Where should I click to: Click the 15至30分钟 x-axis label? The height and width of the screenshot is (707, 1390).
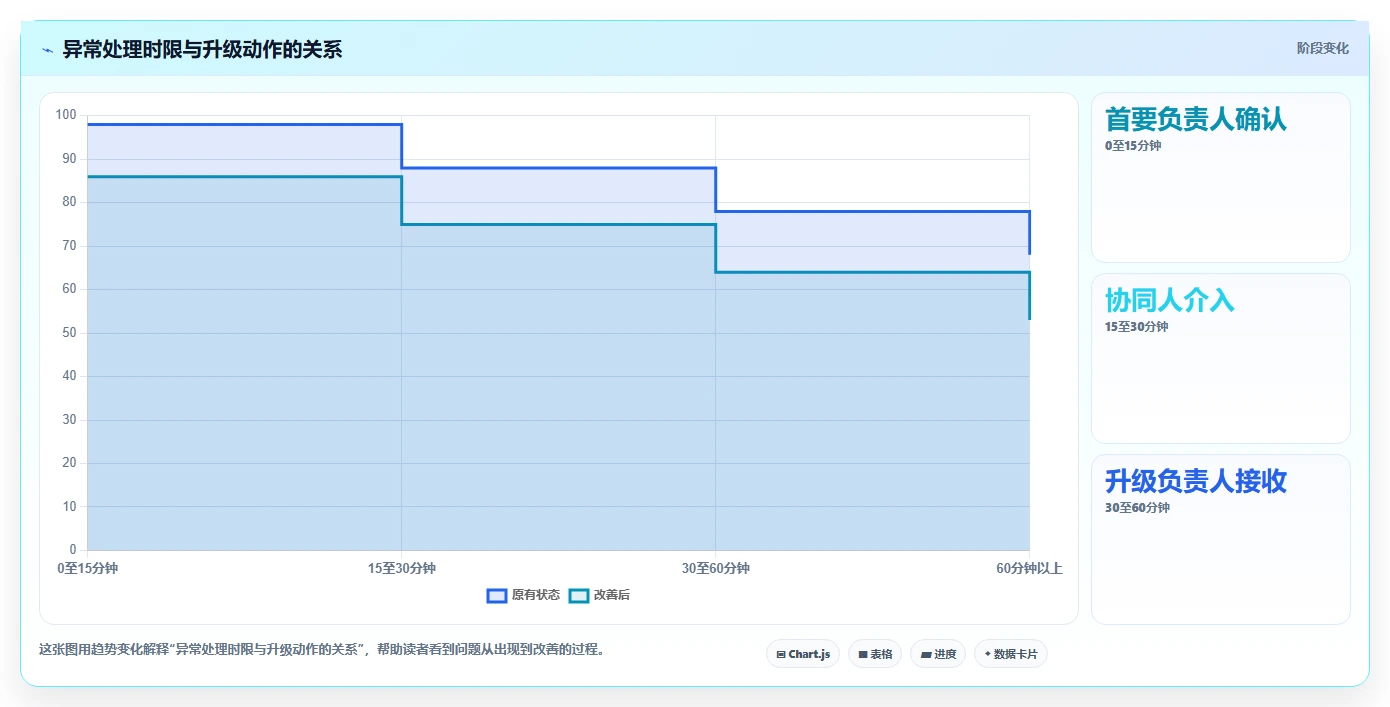pos(402,568)
